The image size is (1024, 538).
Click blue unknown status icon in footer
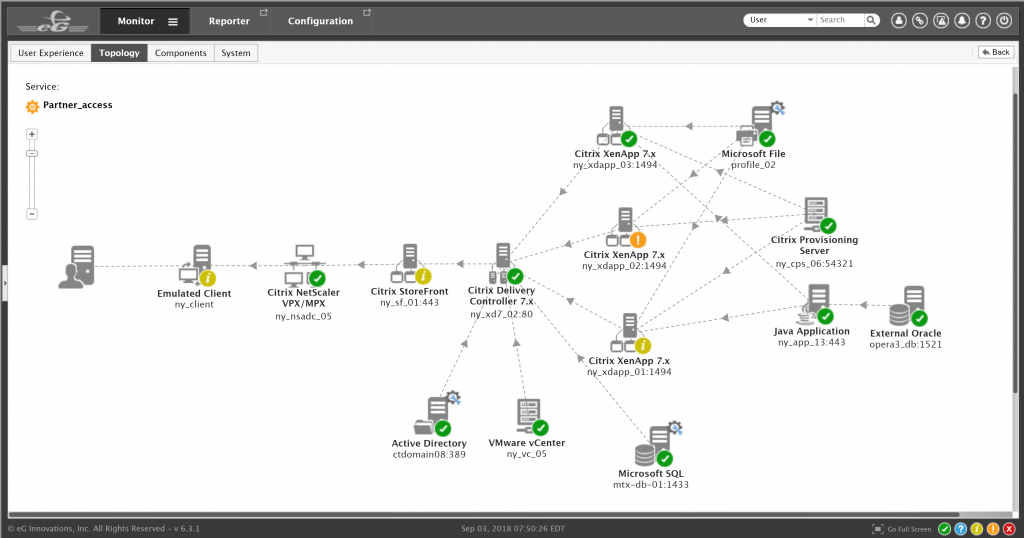pos(961,529)
